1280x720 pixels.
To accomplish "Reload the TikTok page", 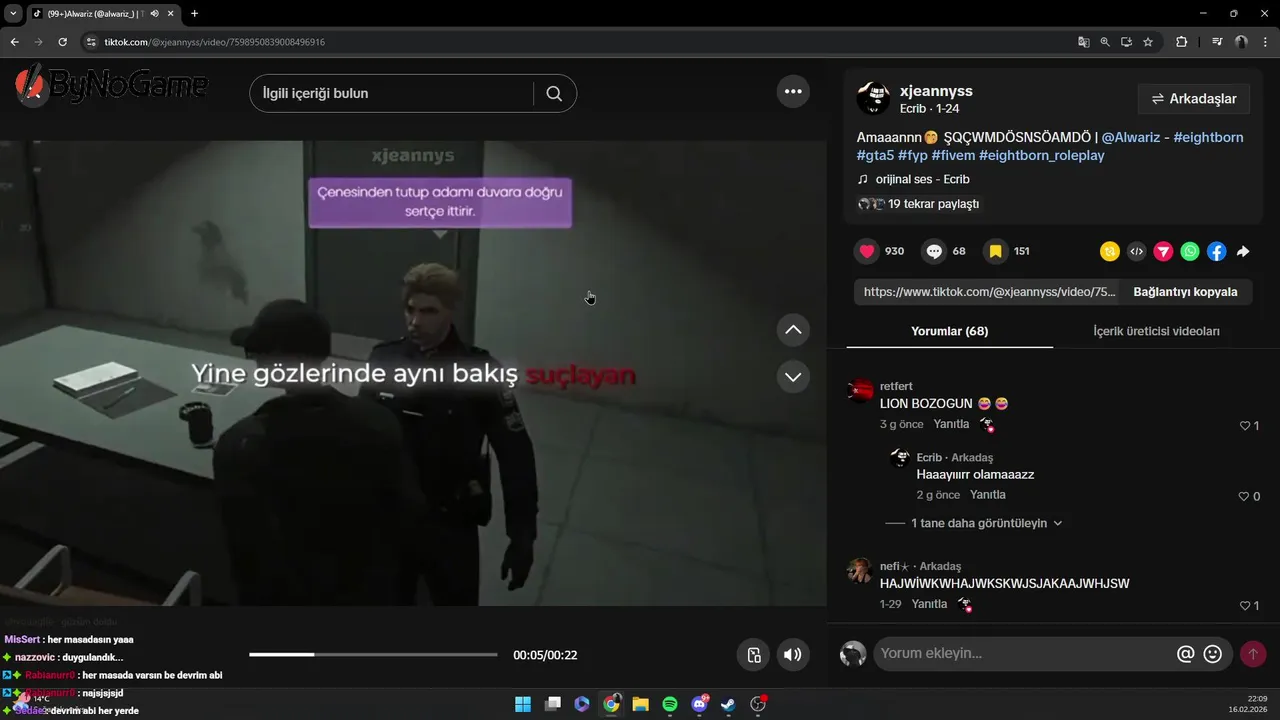I will [x=63, y=42].
